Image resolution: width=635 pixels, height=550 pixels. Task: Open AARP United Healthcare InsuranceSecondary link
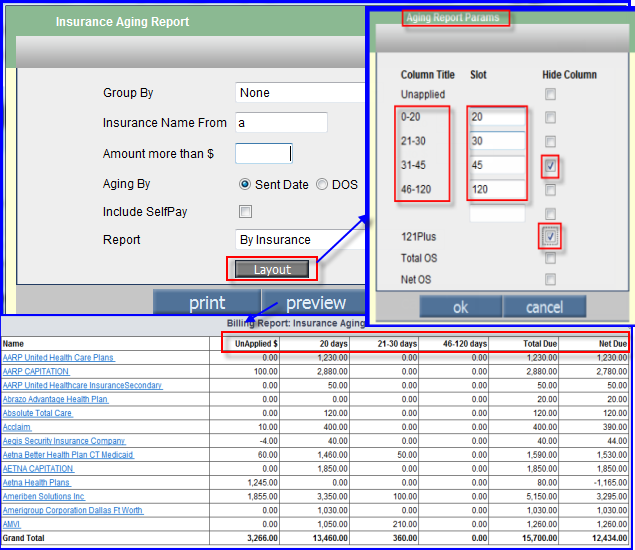[82, 385]
